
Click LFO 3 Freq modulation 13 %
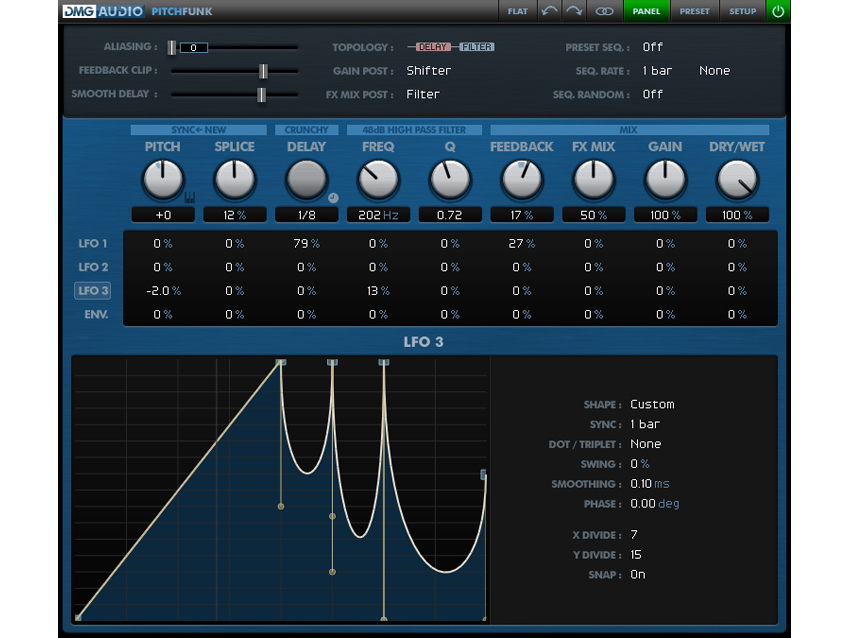(378, 291)
